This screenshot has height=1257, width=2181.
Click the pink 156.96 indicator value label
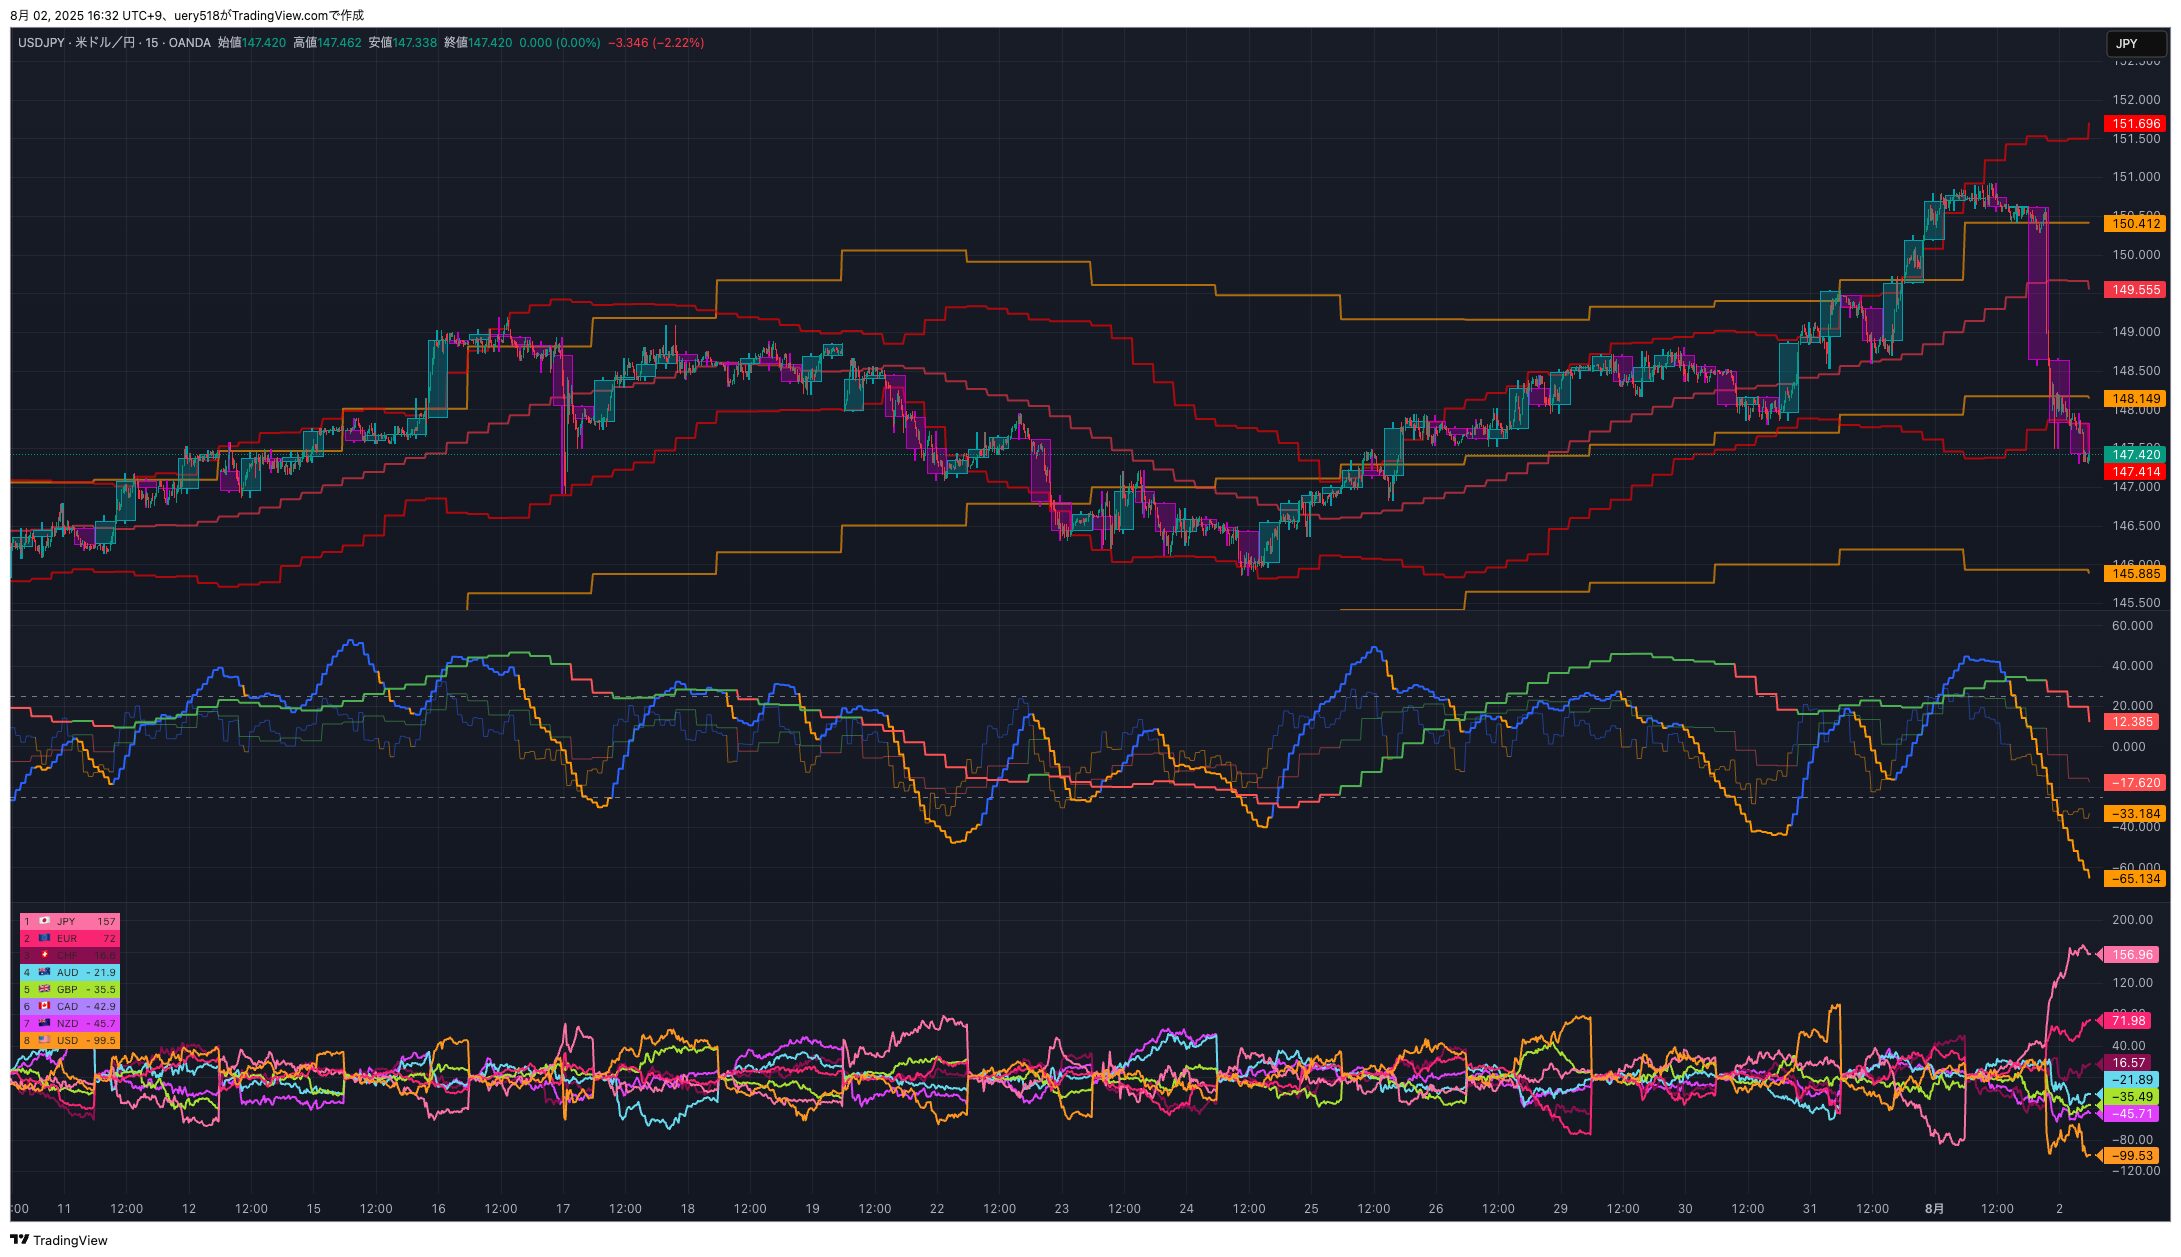[2132, 955]
